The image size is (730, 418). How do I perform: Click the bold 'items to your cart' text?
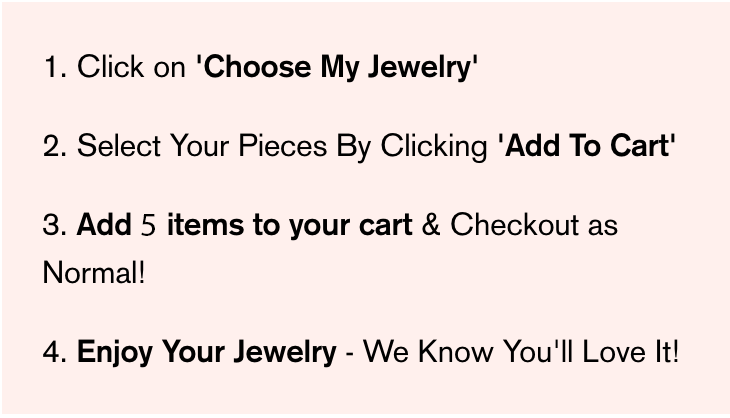tap(289, 226)
